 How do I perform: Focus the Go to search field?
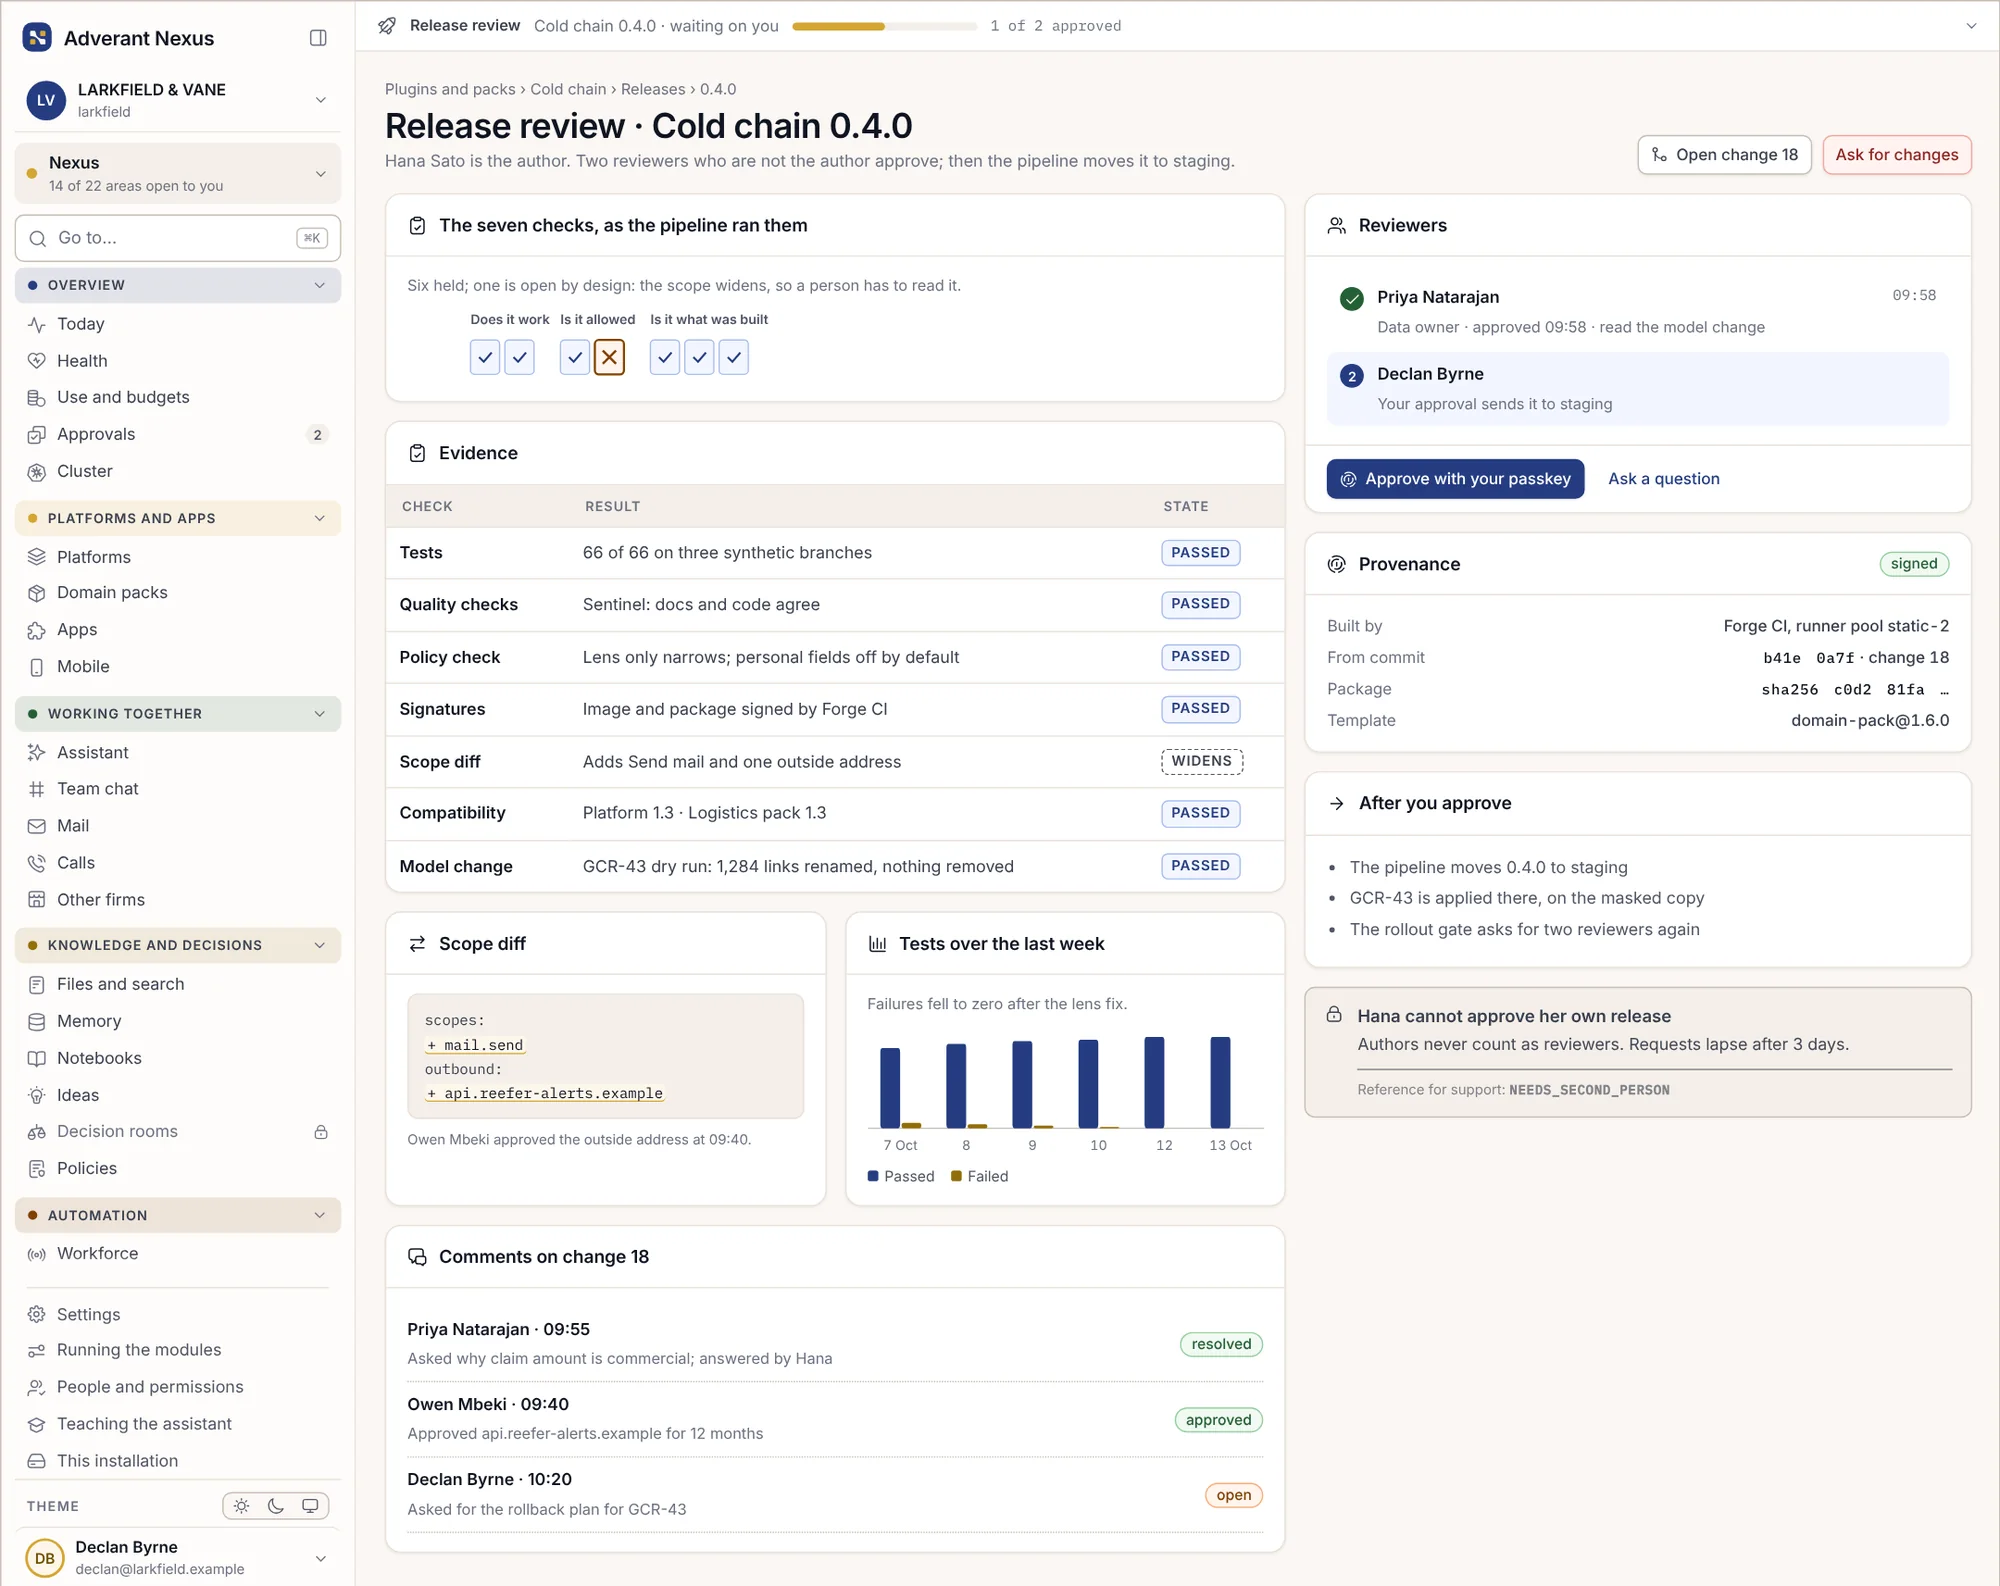pyautogui.click(x=178, y=238)
